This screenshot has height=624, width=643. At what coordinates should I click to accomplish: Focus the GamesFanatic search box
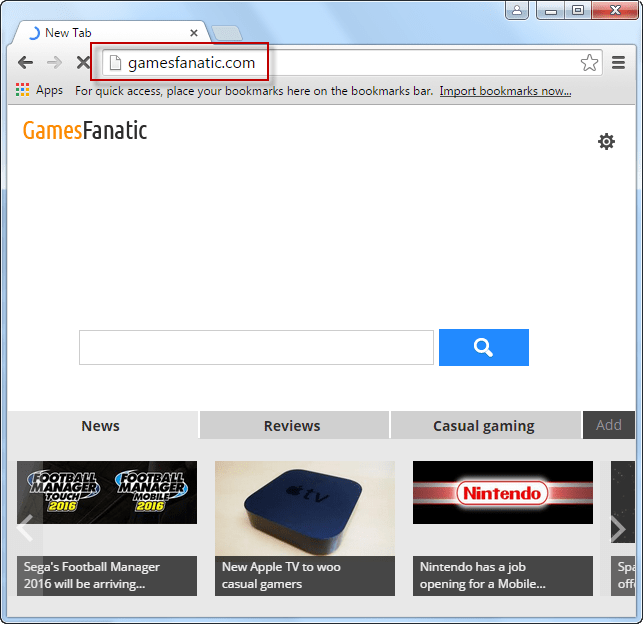(256, 347)
